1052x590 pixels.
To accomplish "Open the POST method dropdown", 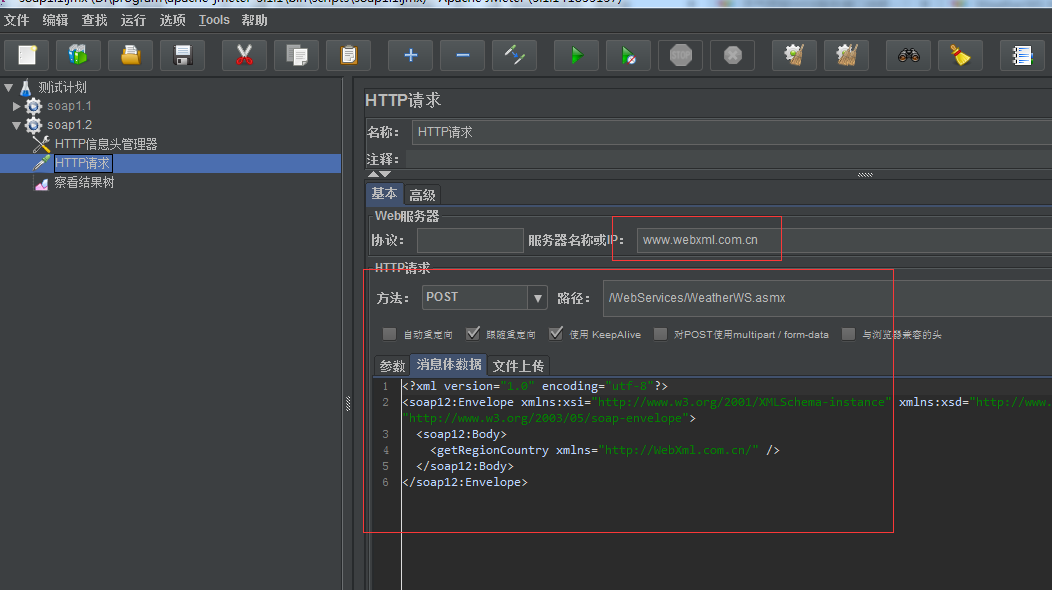I will click(x=538, y=297).
